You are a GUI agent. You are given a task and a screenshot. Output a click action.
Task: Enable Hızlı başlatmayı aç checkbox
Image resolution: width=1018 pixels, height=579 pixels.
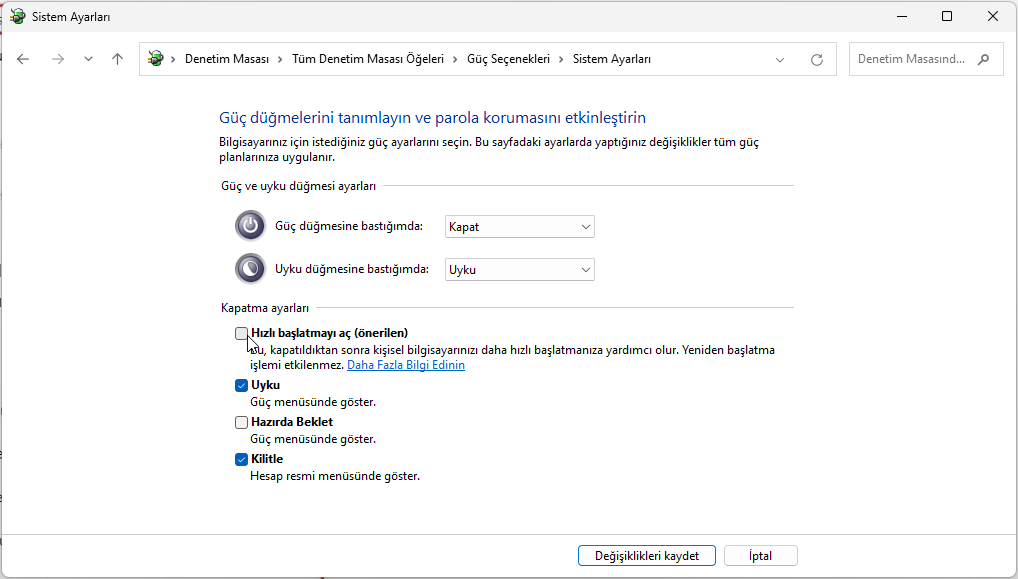242,333
